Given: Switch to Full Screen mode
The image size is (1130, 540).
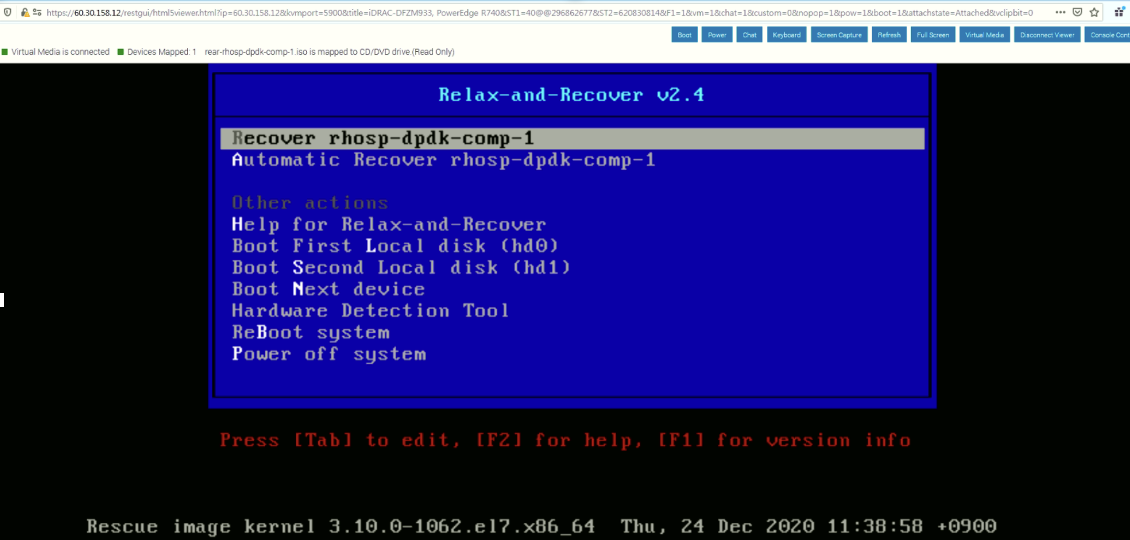Looking at the screenshot, I should [x=933, y=35].
